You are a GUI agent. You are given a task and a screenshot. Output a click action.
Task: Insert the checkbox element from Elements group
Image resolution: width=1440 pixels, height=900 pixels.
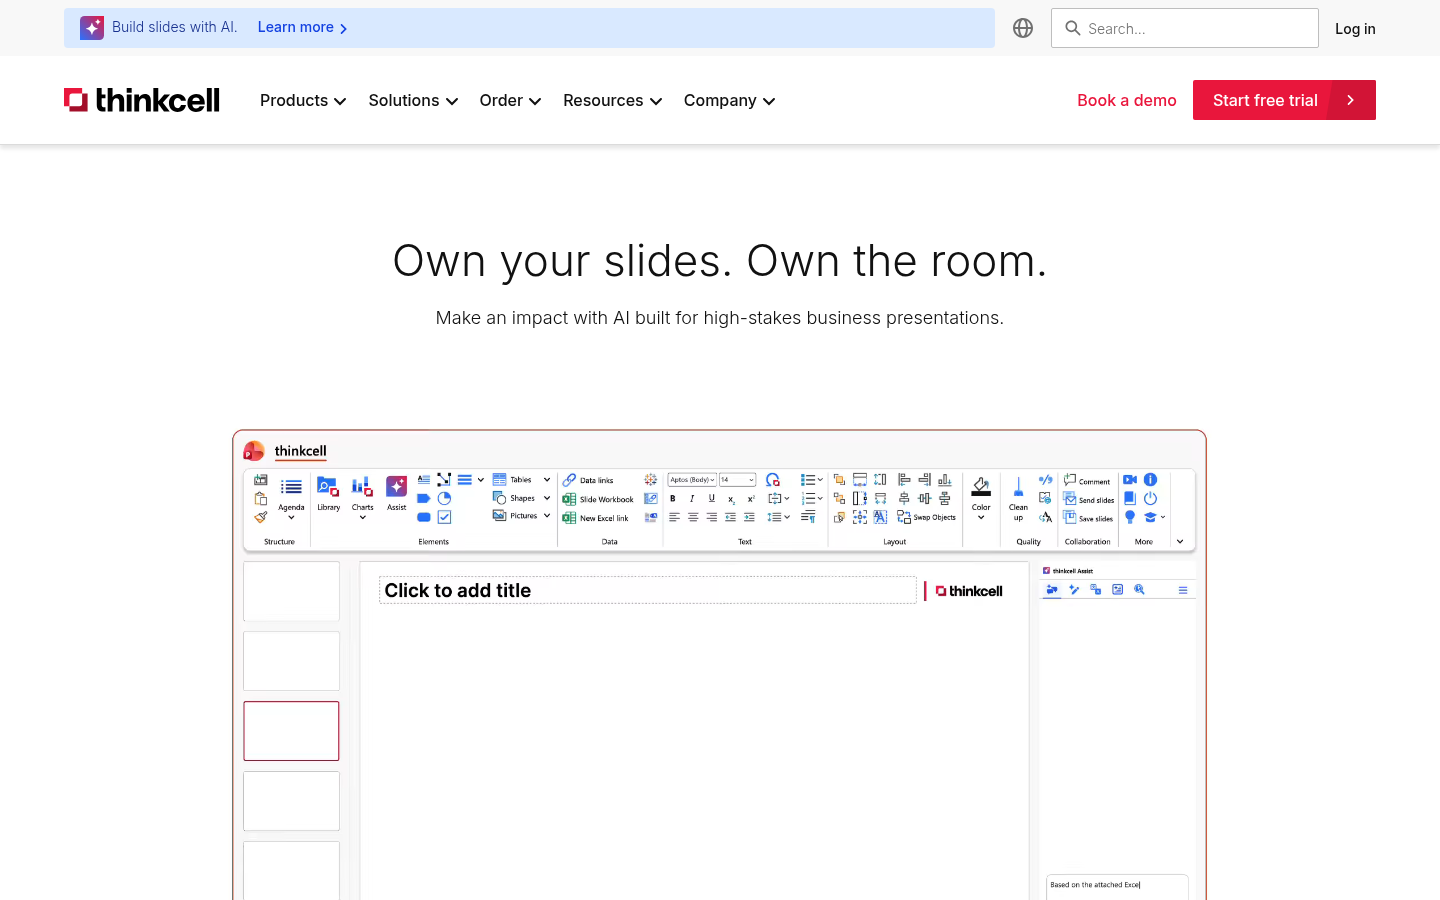(444, 517)
